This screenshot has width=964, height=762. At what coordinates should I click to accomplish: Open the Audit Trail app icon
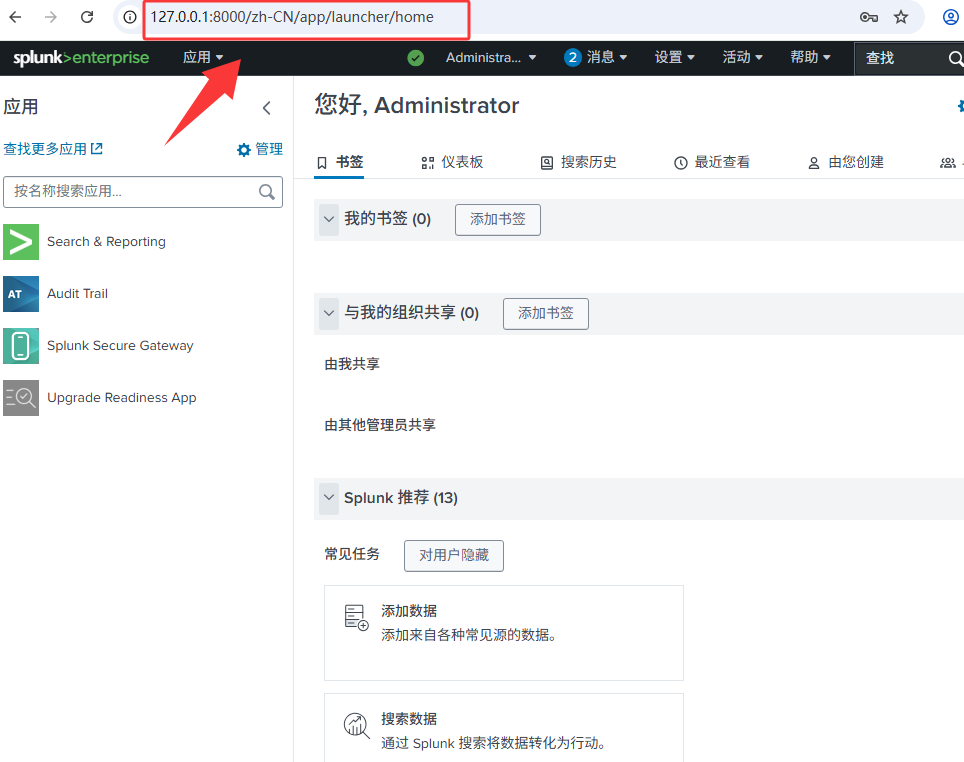[21, 294]
